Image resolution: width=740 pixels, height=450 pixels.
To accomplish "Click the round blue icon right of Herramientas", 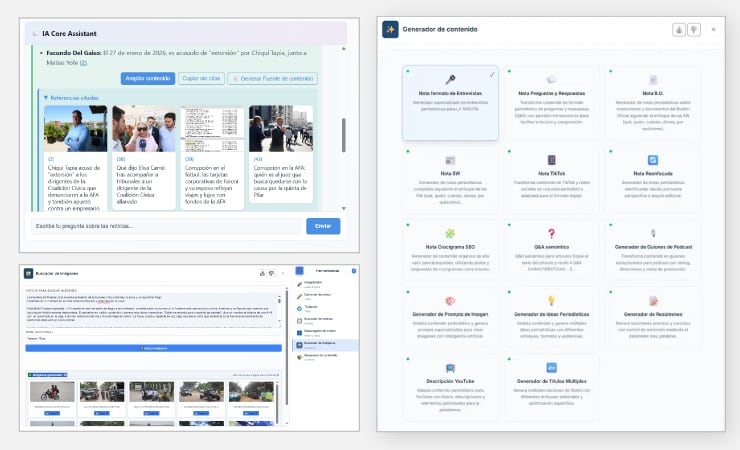I will click(354, 271).
